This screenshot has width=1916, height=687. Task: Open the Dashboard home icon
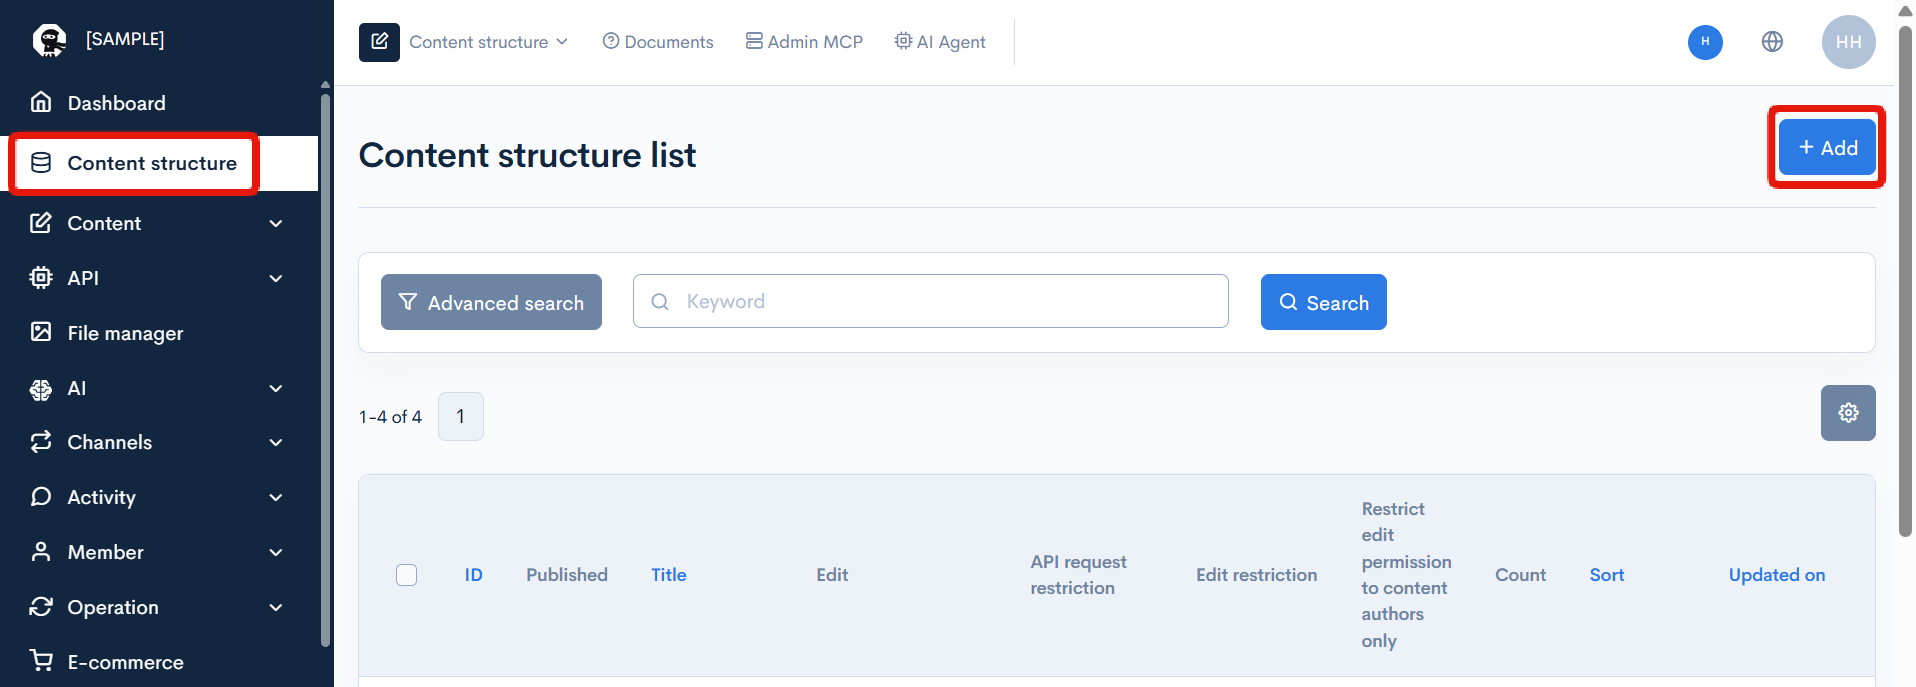point(41,102)
